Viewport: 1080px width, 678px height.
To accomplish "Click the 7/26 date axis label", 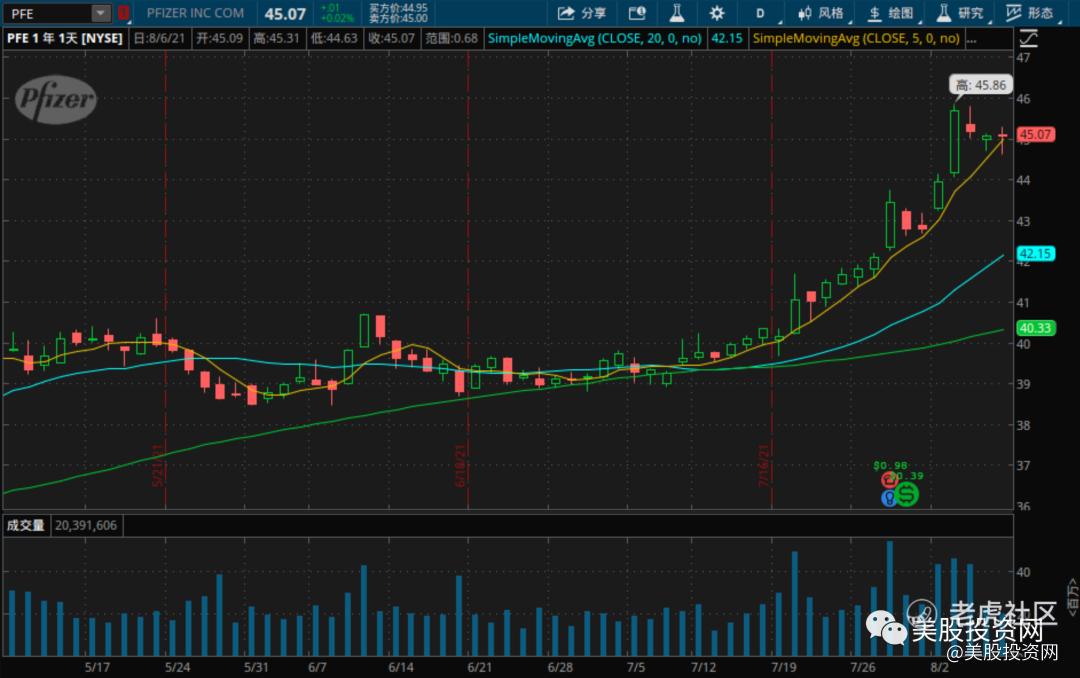I will pos(862,667).
